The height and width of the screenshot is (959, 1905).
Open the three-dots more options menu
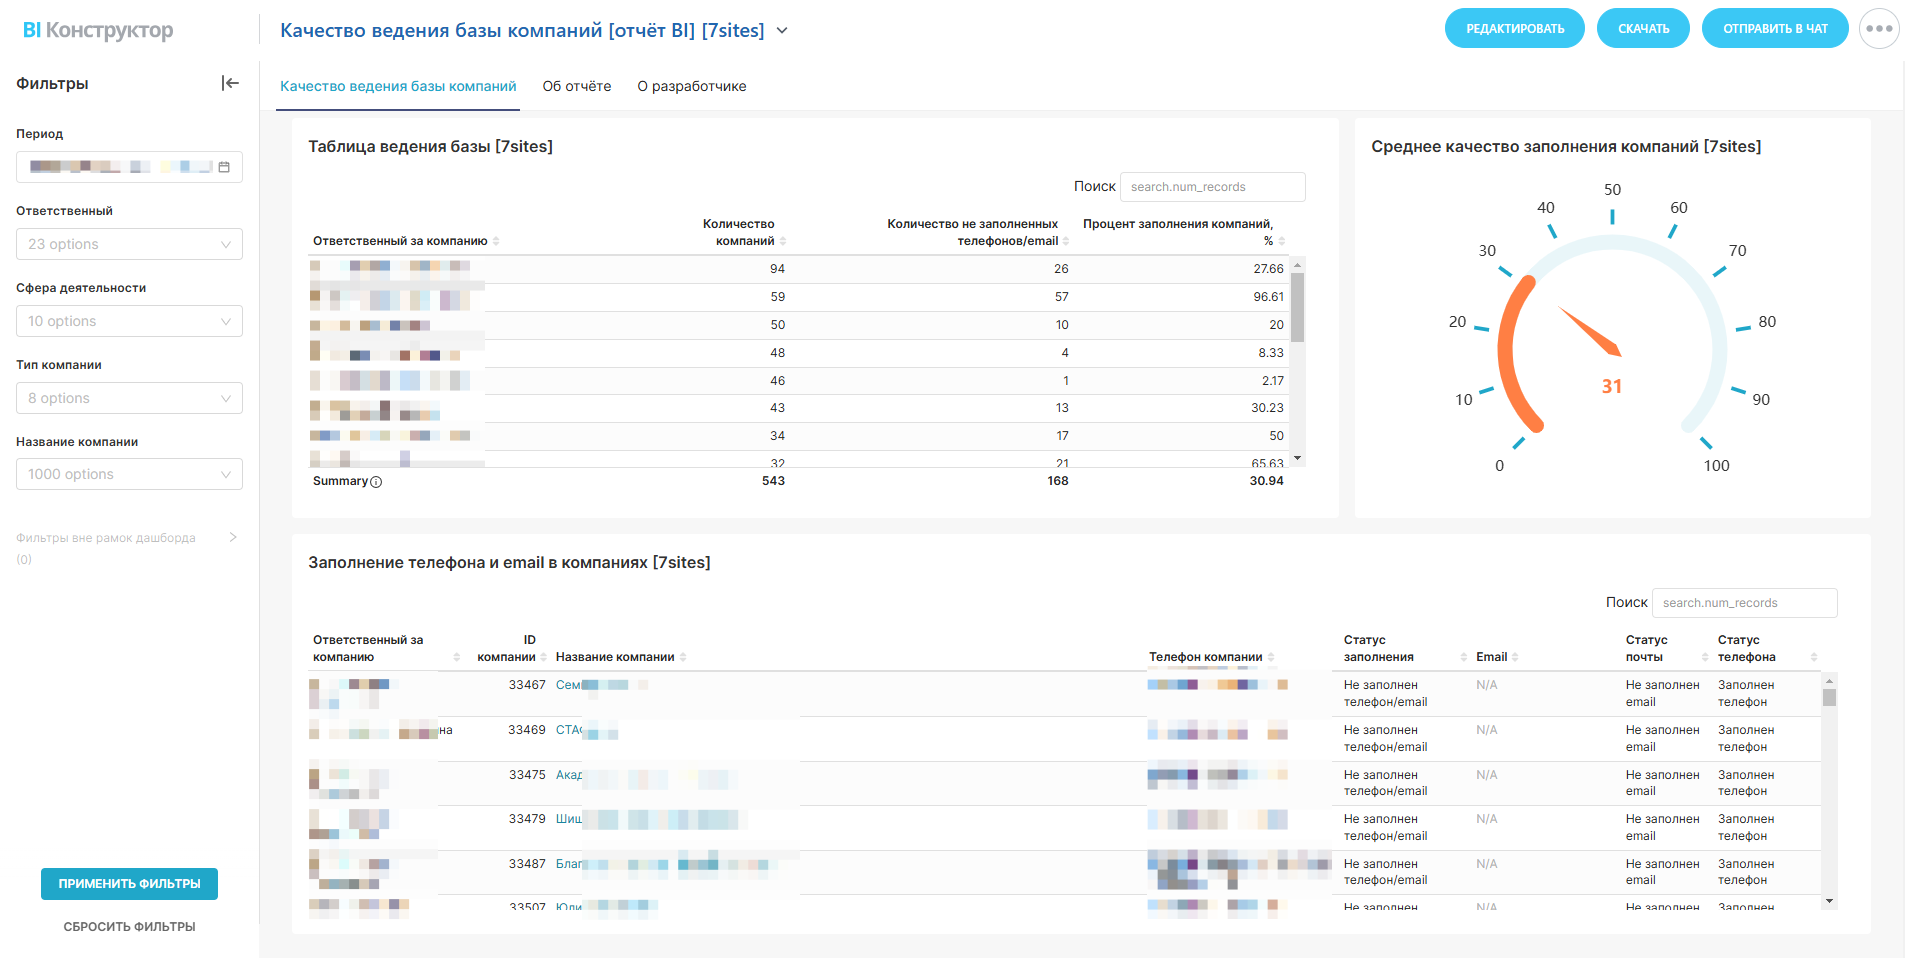[1879, 29]
